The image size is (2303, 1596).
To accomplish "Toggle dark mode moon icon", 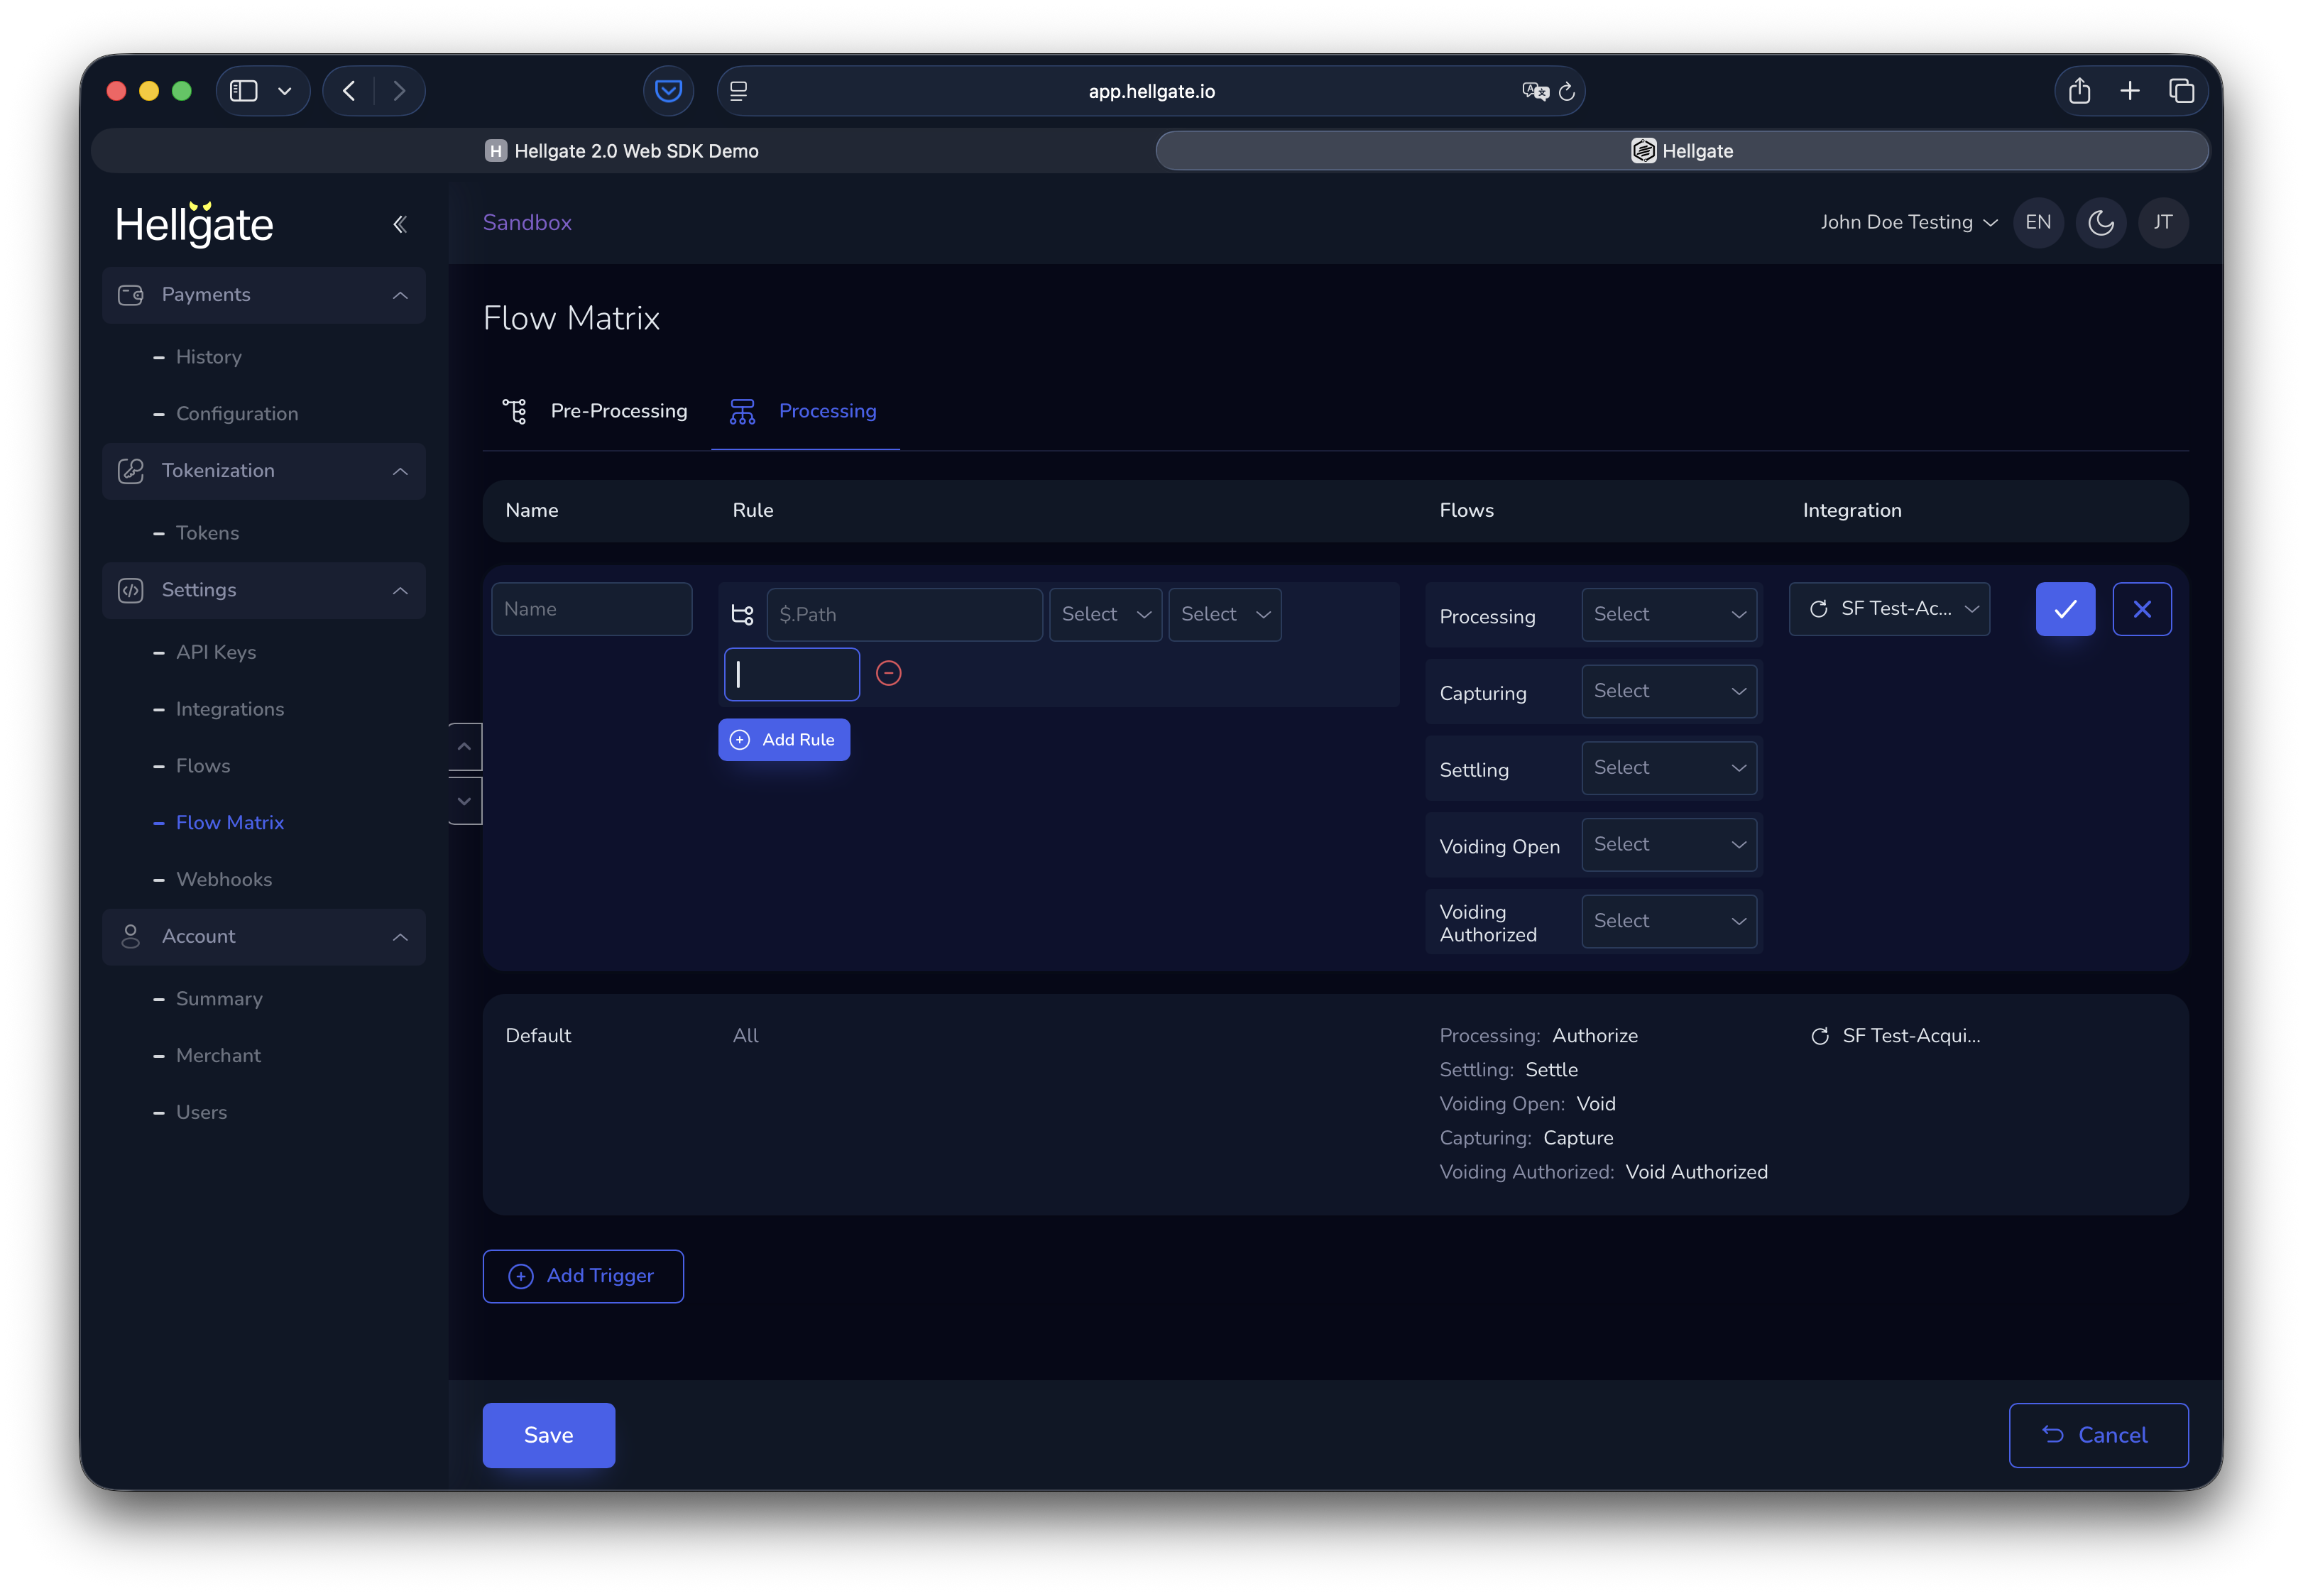I will (2101, 222).
